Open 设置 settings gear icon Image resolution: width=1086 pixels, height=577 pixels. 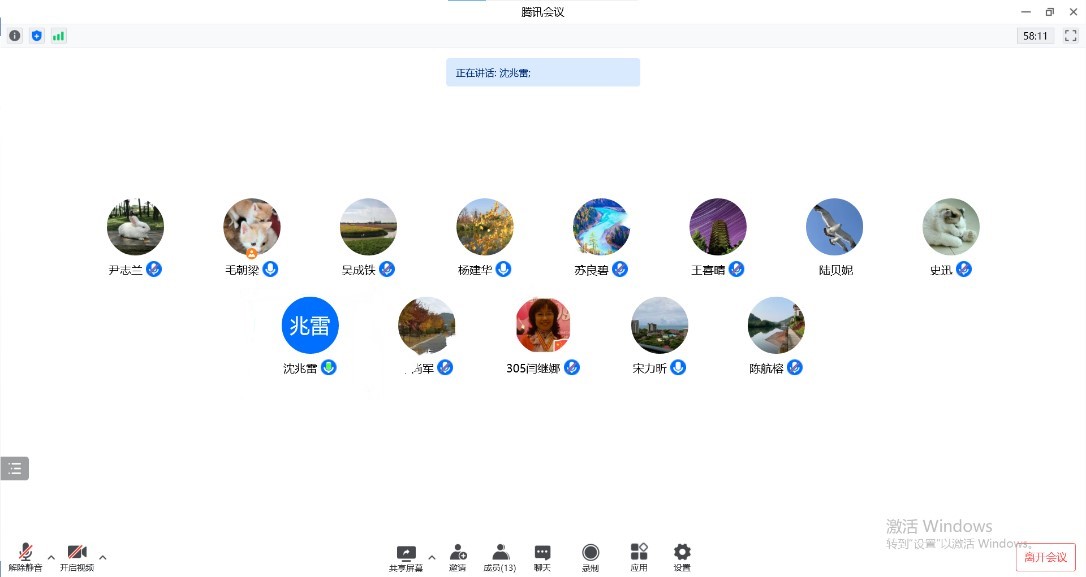point(682,556)
